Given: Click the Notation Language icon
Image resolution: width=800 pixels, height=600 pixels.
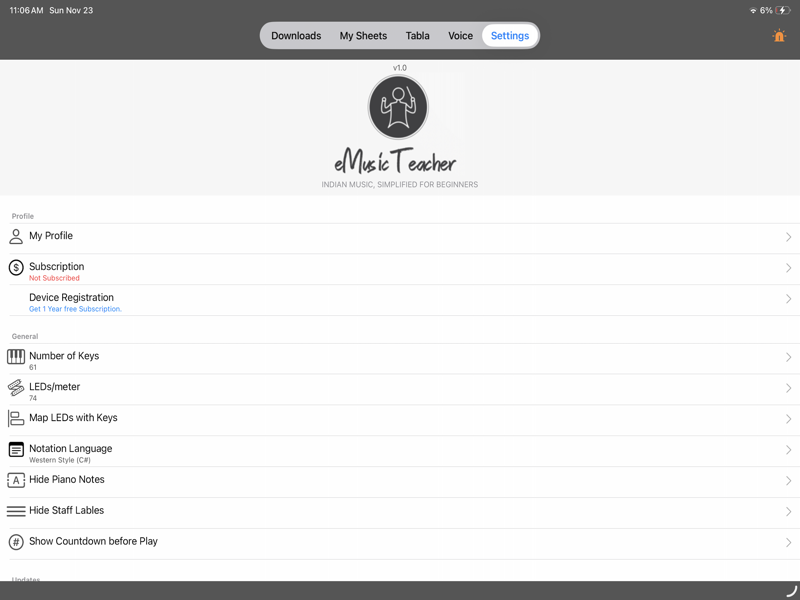Looking at the screenshot, I should click(x=15, y=449).
